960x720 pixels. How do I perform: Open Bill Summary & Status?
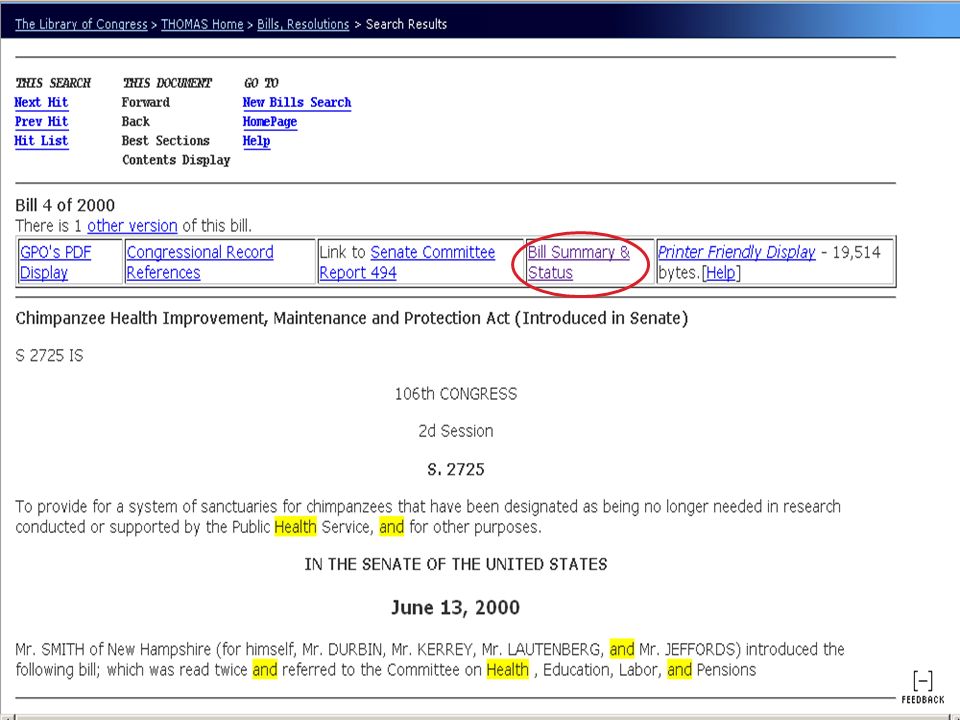tap(579, 262)
